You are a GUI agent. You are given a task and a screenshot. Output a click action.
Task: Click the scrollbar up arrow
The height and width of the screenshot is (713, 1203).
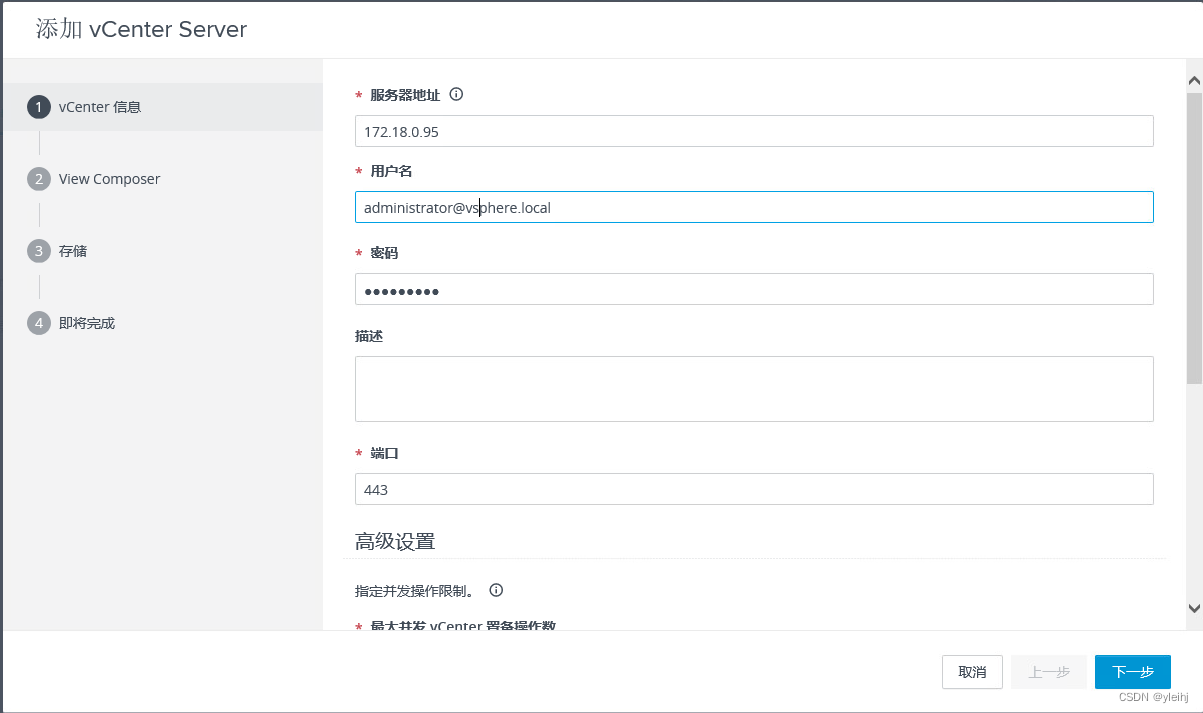click(1194, 81)
